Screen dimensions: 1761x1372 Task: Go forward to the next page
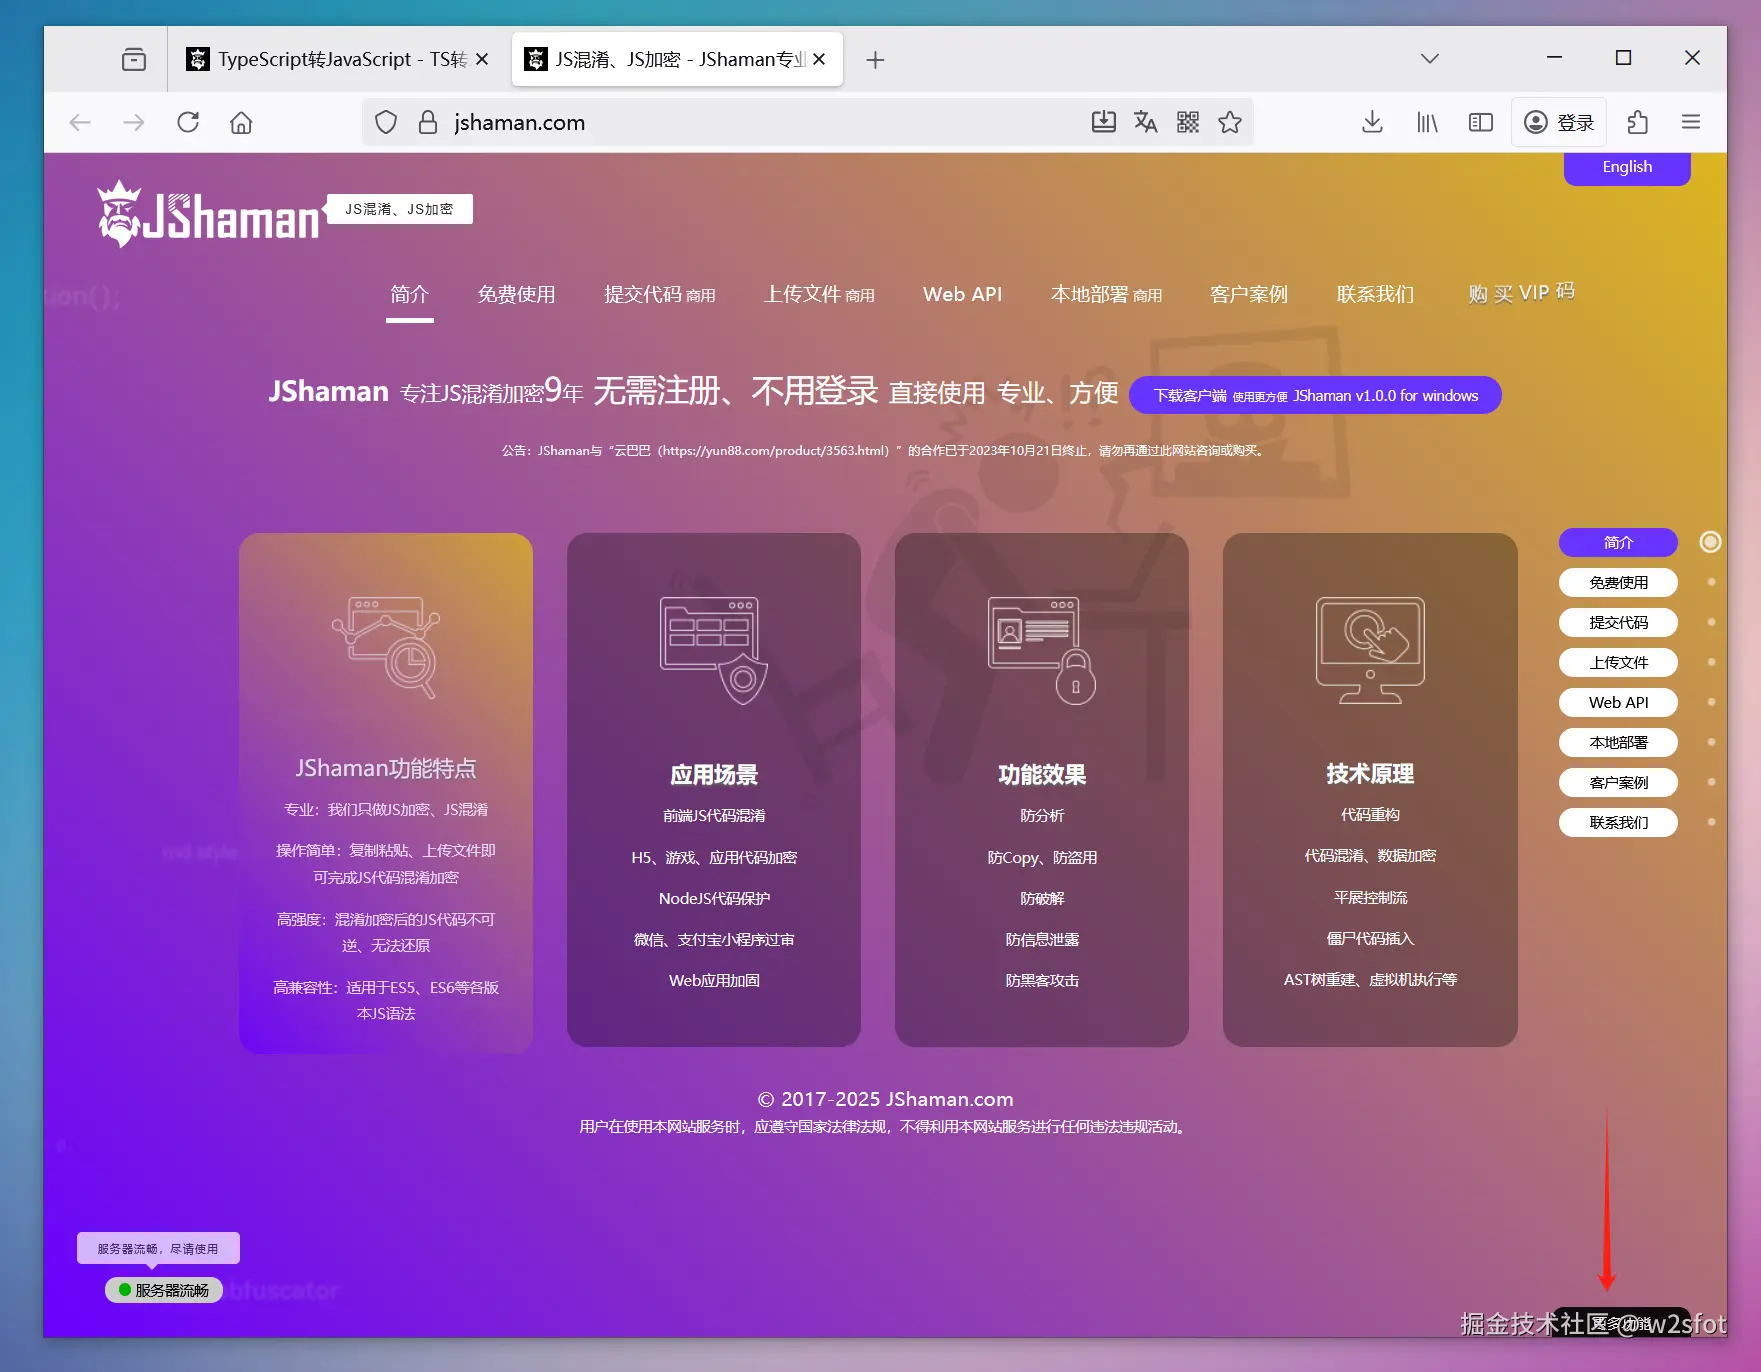pyautogui.click(x=133, y=122)
